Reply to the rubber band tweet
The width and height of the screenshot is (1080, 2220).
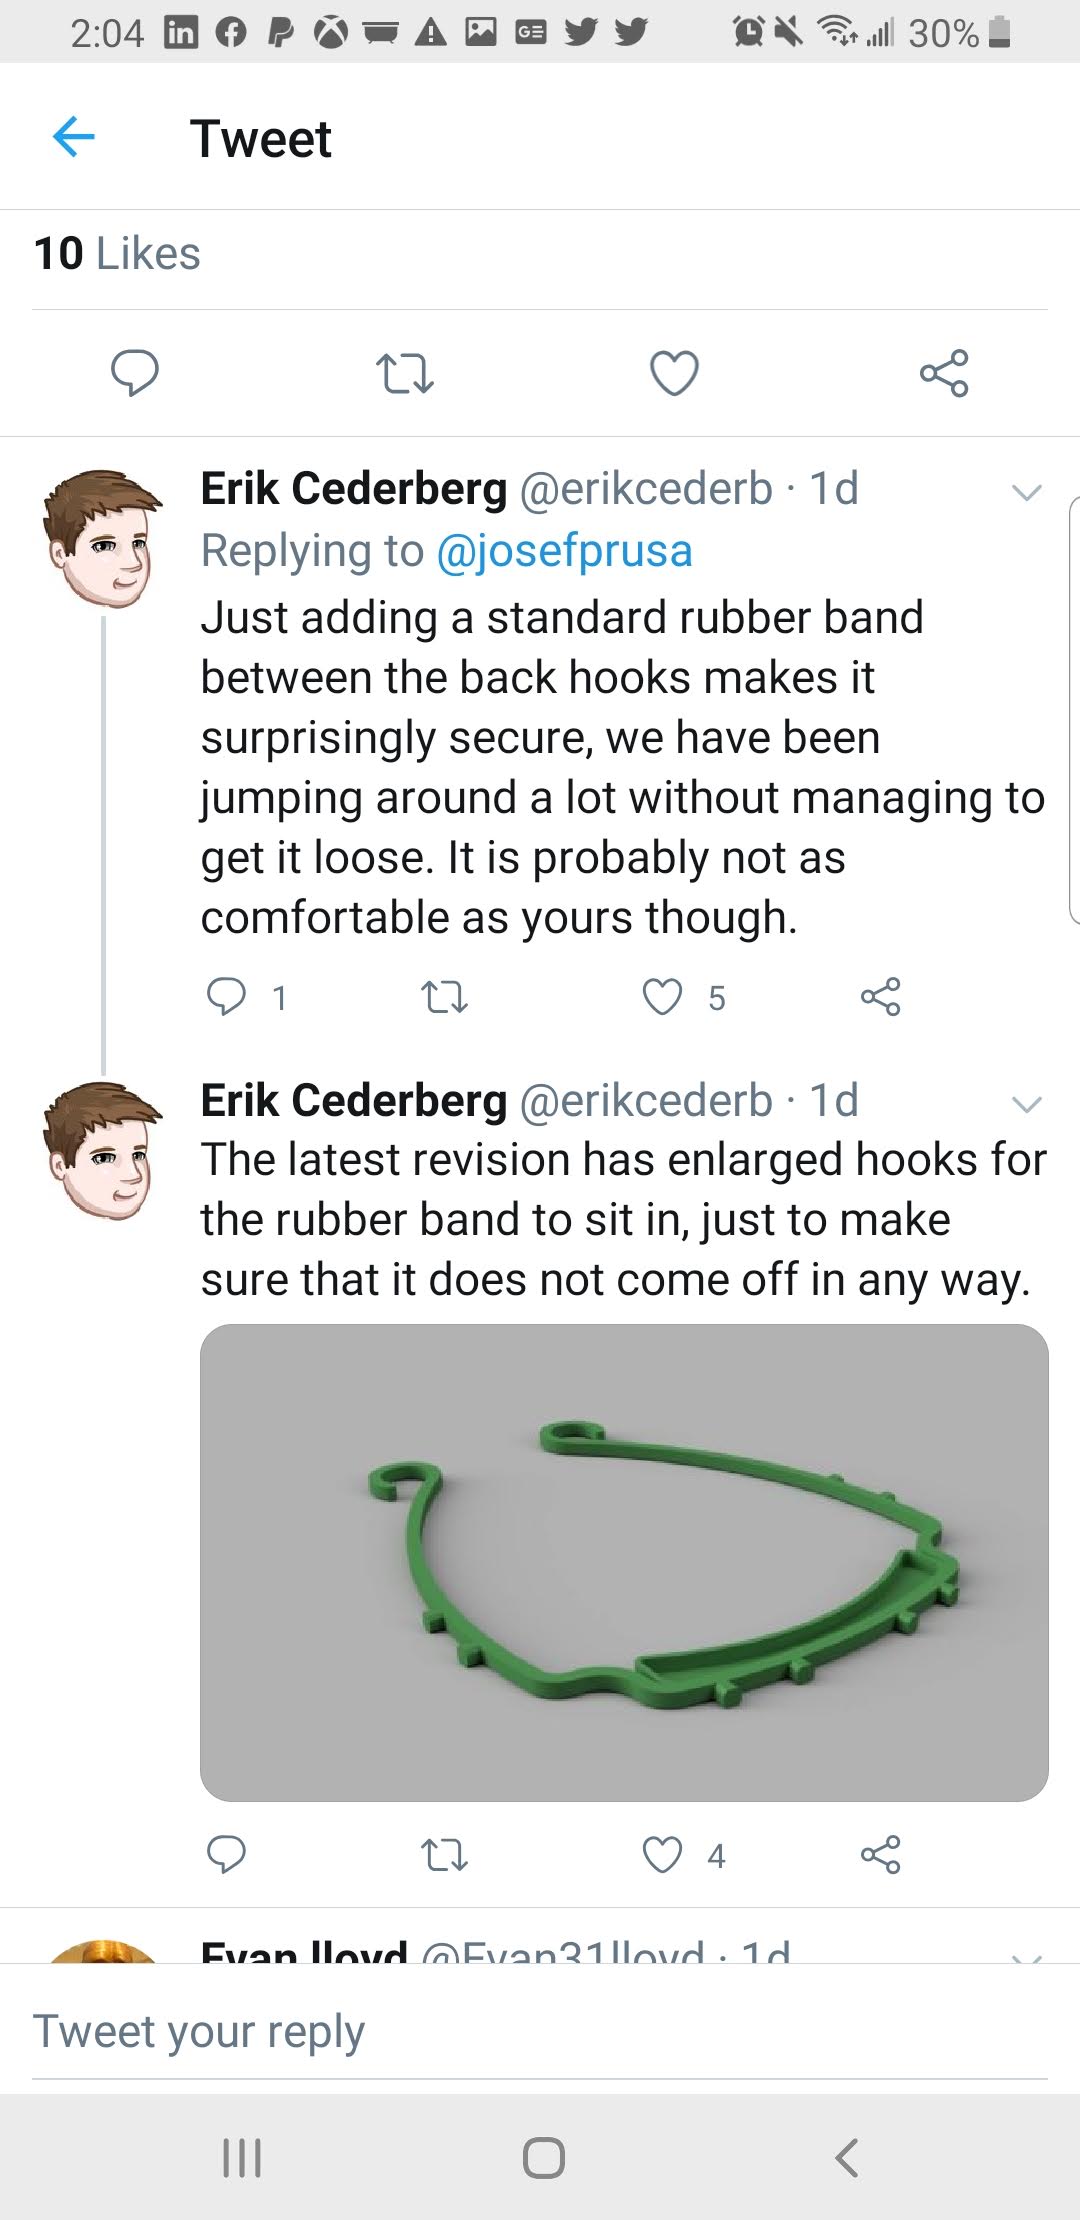(226, 997)
